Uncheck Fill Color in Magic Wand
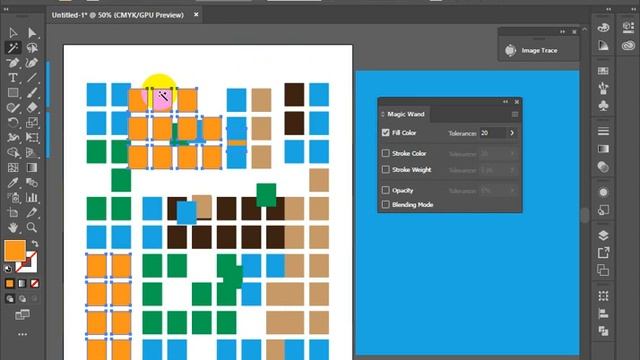The width and height of the screenshot is (640, 360). (385, 133)
